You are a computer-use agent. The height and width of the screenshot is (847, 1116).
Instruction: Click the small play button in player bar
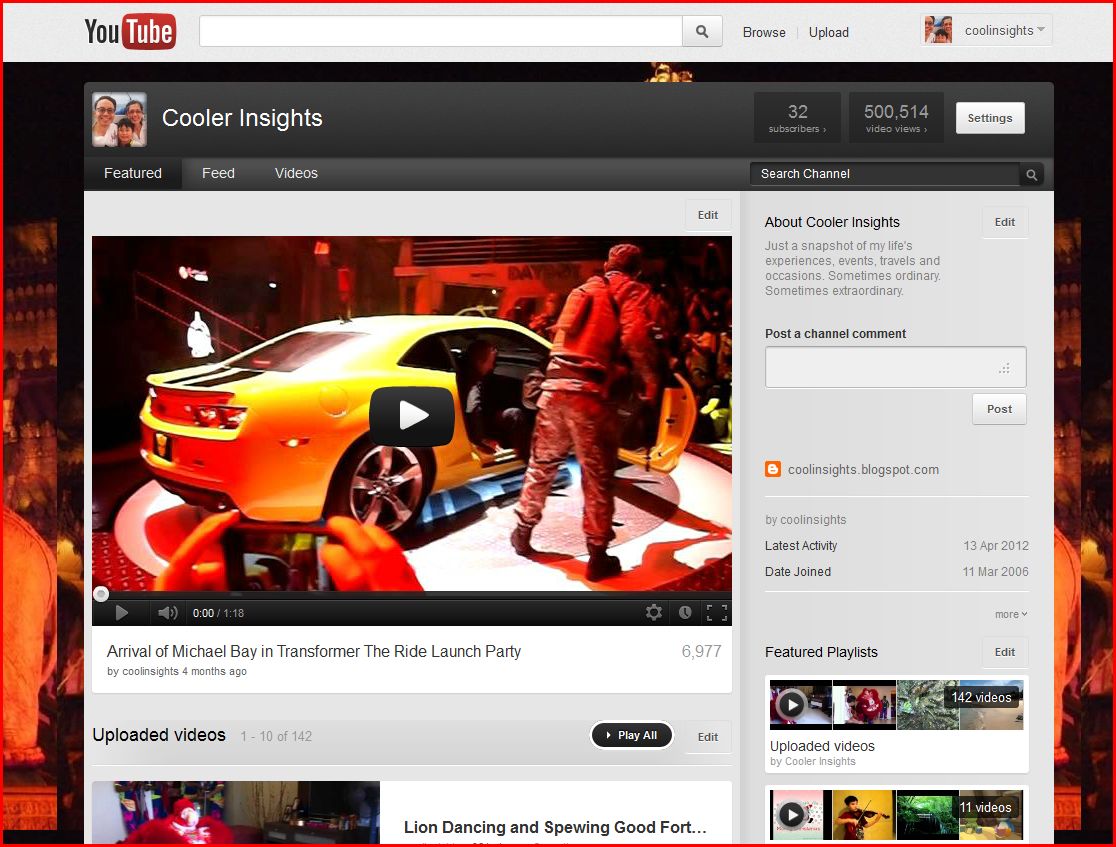pyautogui.click(x=122, y=613)
